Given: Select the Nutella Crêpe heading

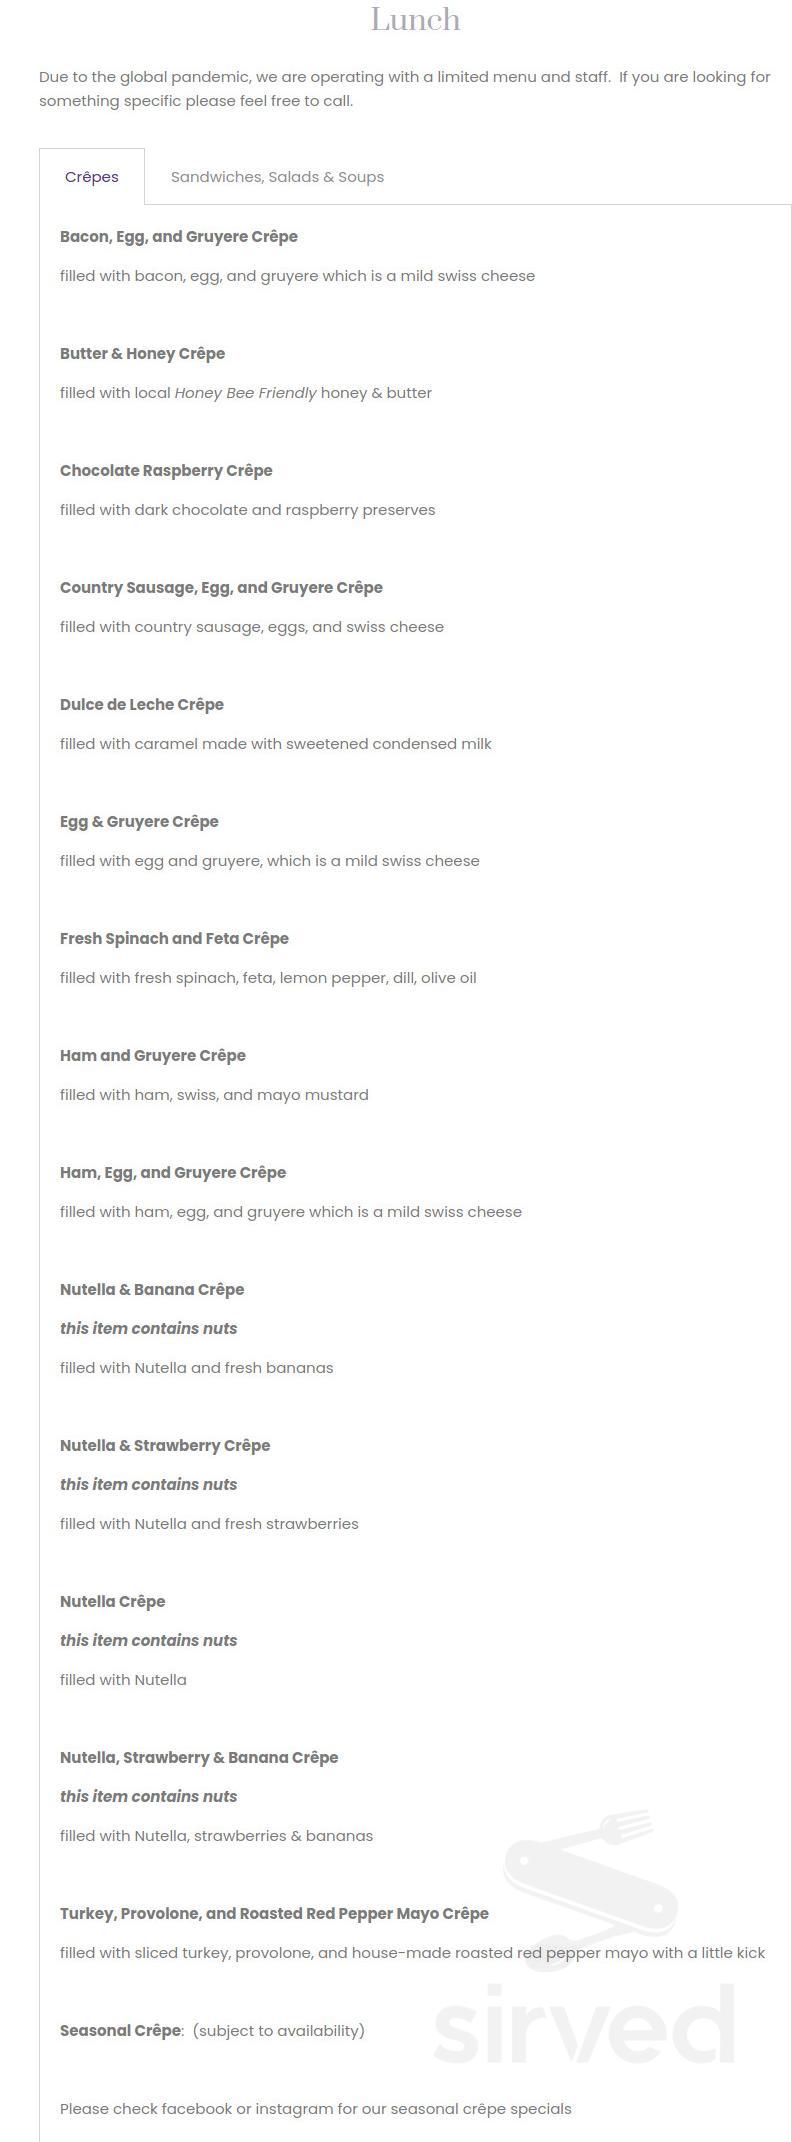Looking at the screenshot, I should (x=113, y=1601).
